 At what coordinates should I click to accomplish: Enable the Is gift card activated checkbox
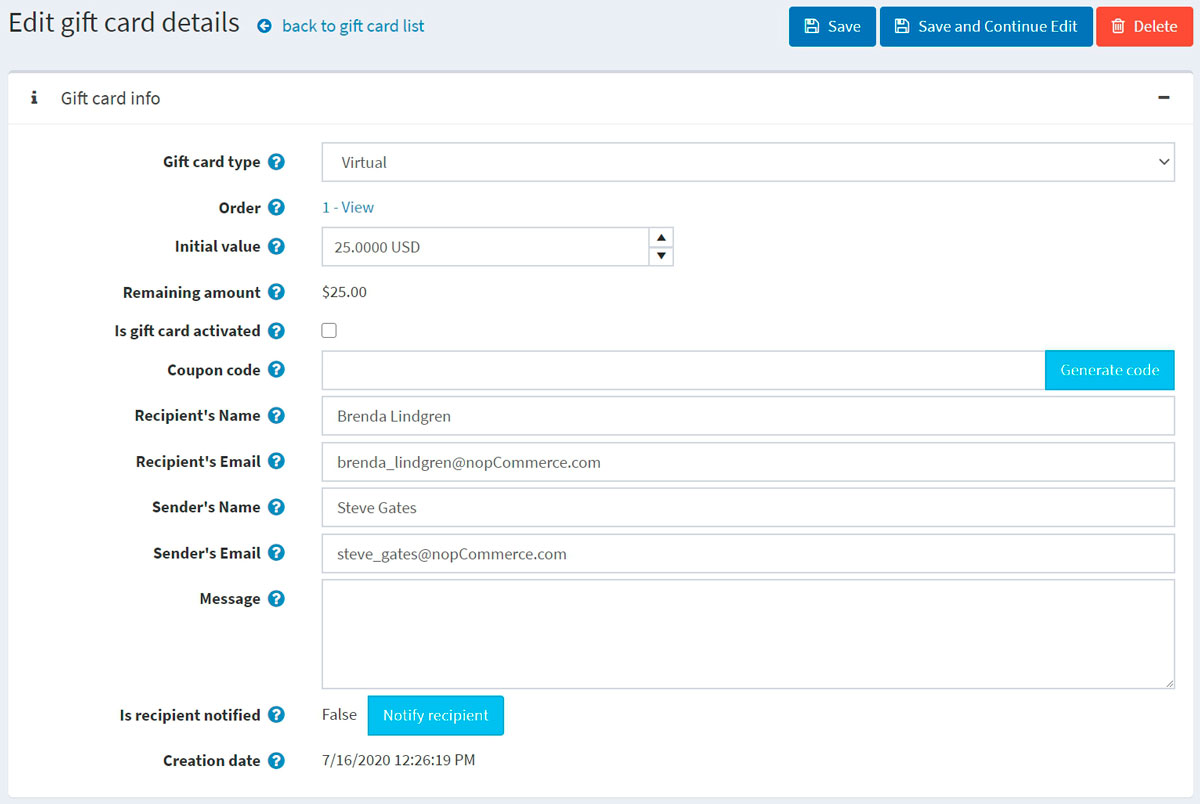[329, 331]
